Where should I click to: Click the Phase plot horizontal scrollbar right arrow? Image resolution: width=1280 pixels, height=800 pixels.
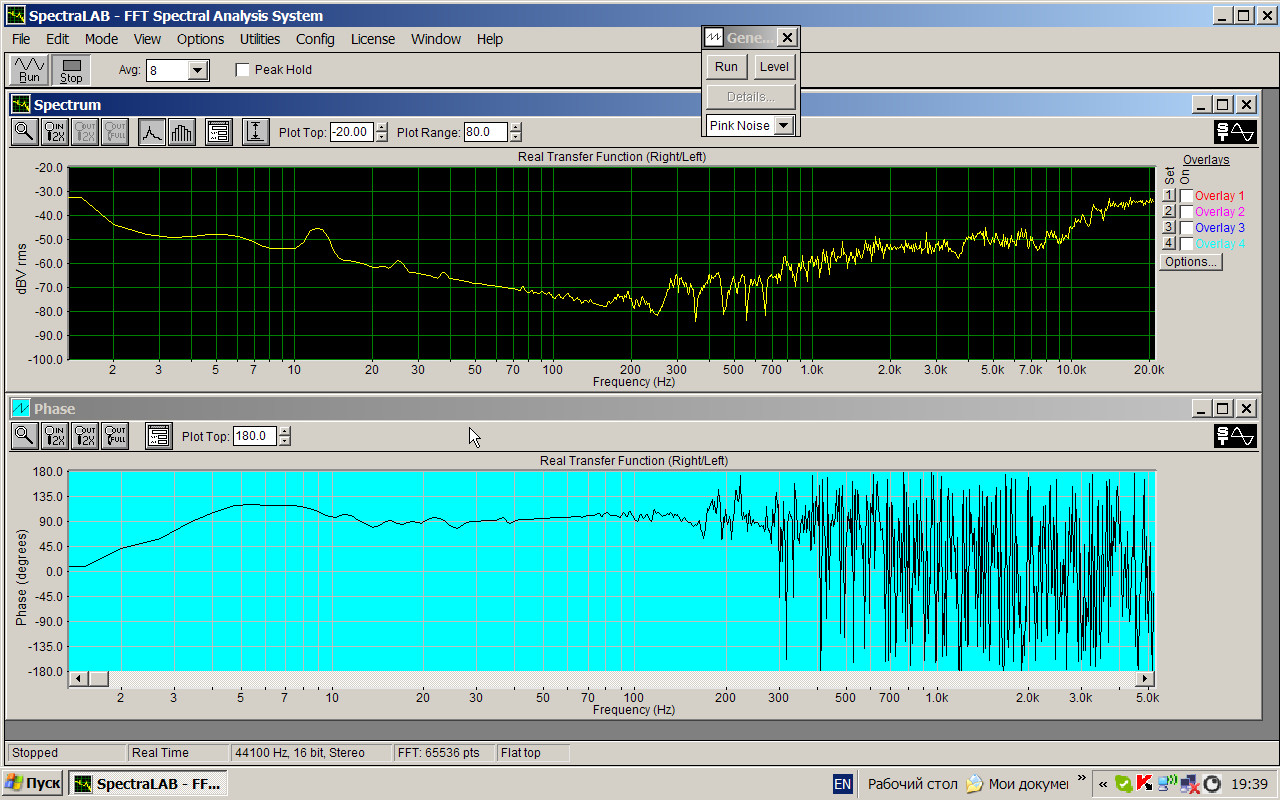point(1147,679)
